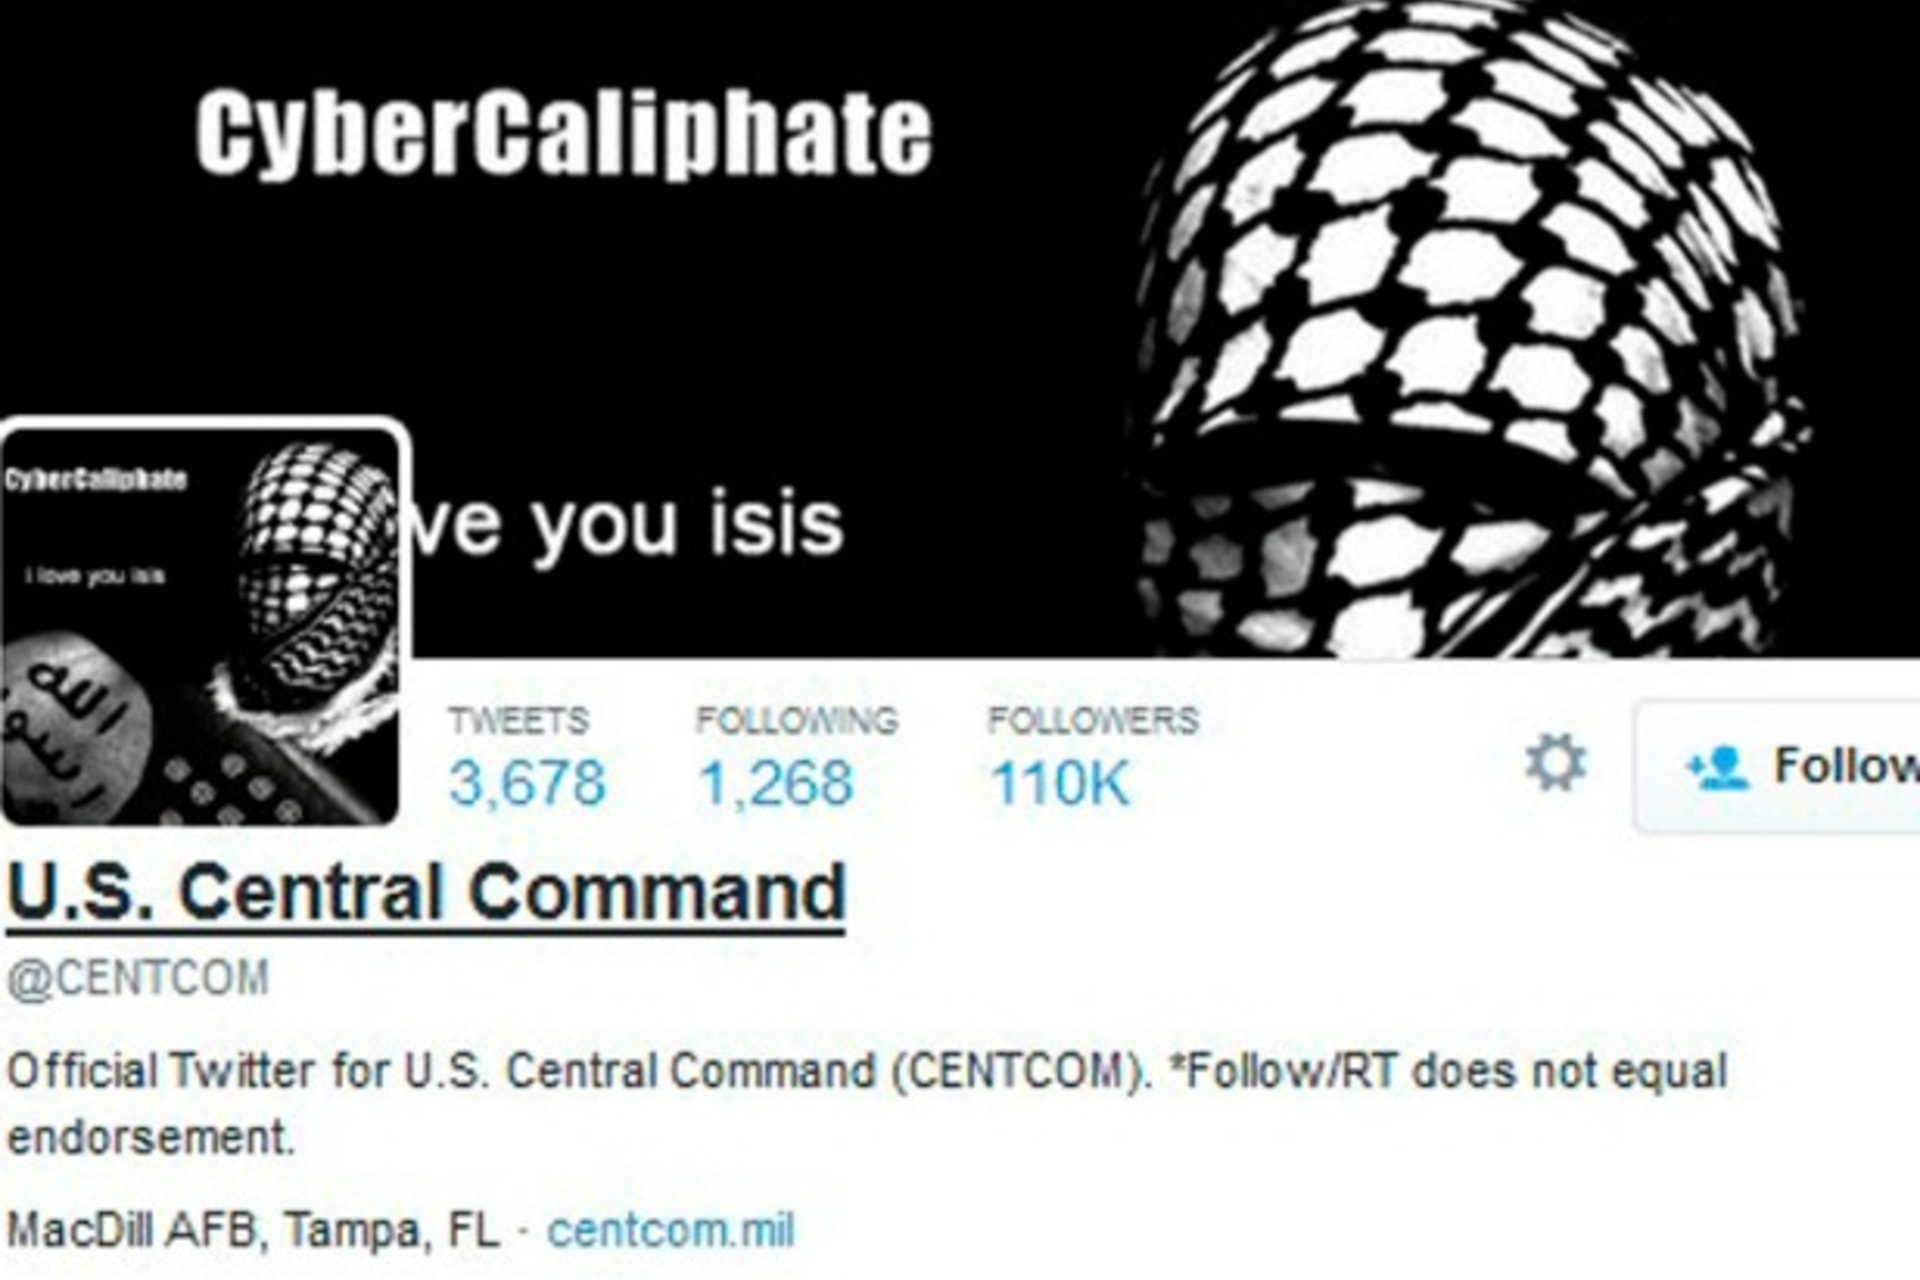Click the large CyberCaliphate header title
The height and width of the screenshot is (1280, 1920).
(564, 134)
